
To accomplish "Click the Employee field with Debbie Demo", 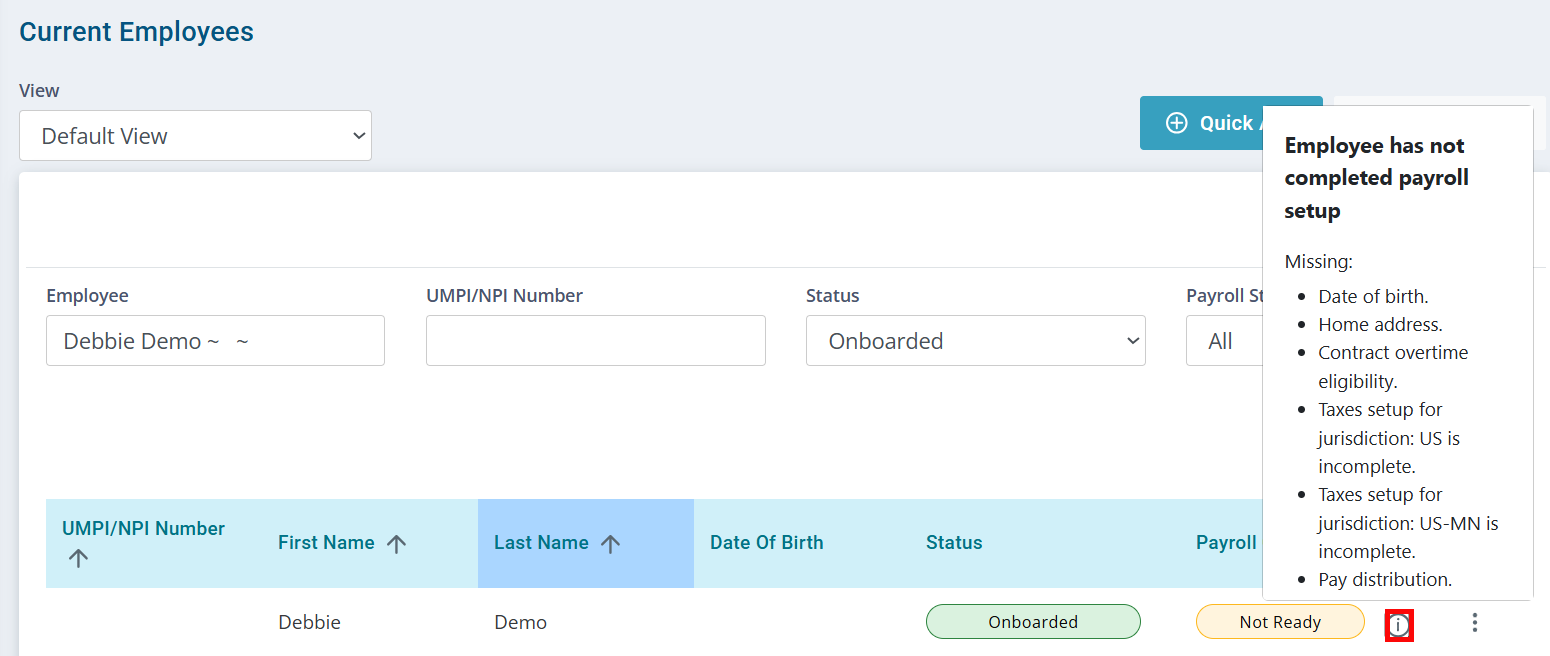I will [x=215, y=341].
